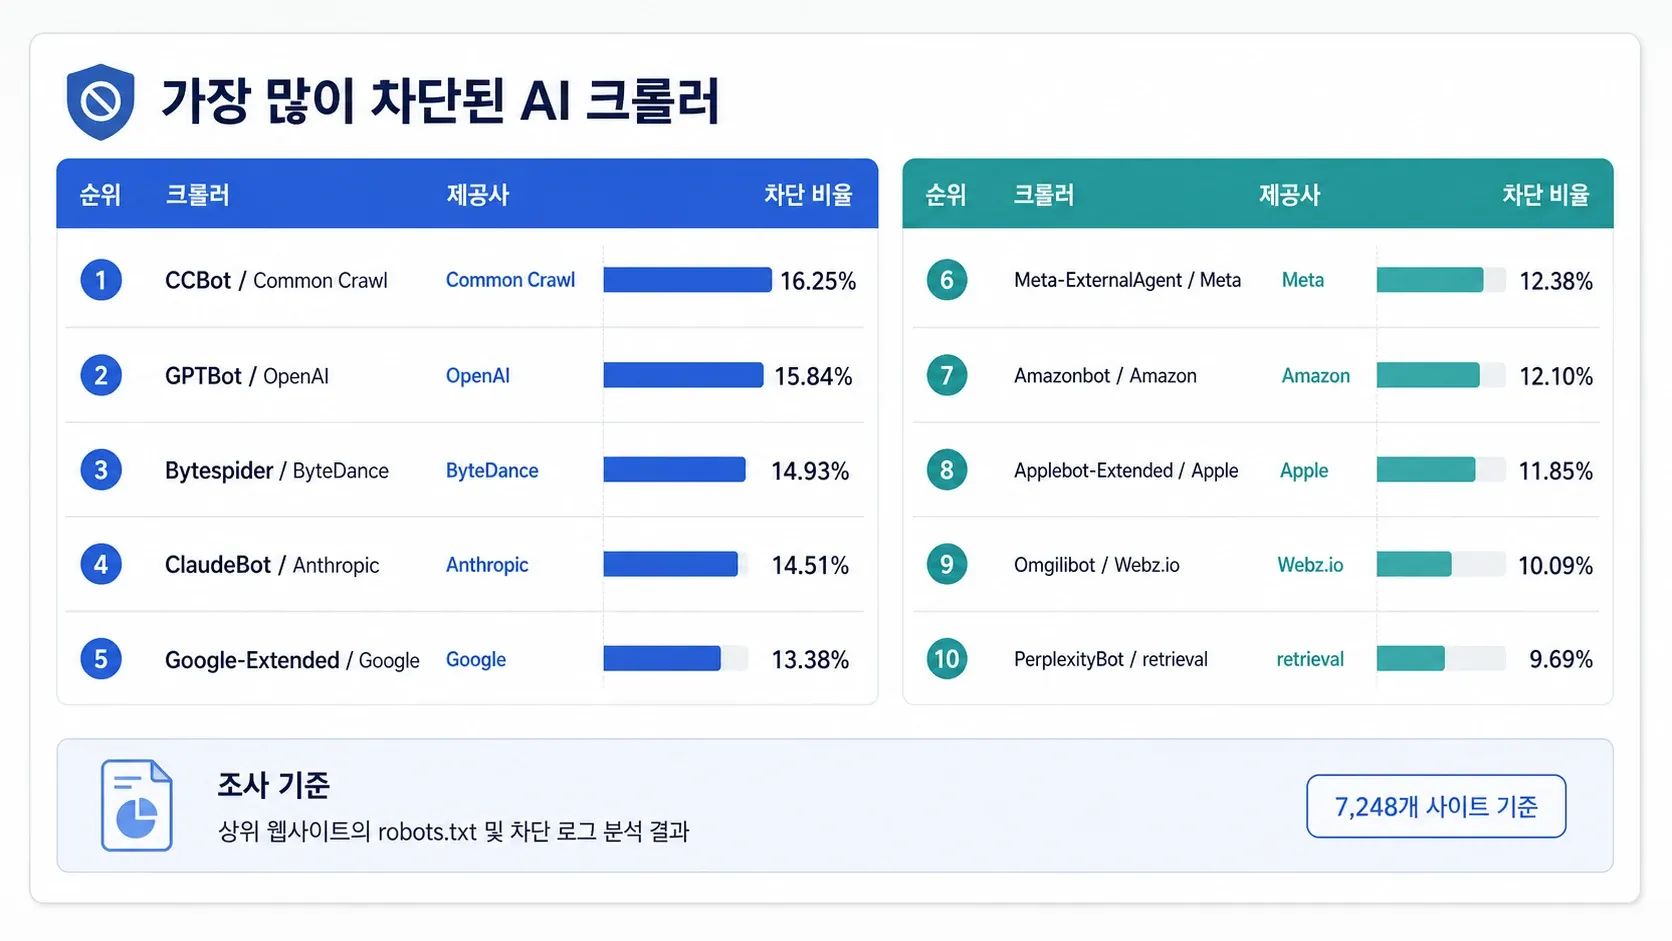Select the rank 9 number badge
Image resolution: width=1672 pixels, height=941 pixels.
click(947, 564)
